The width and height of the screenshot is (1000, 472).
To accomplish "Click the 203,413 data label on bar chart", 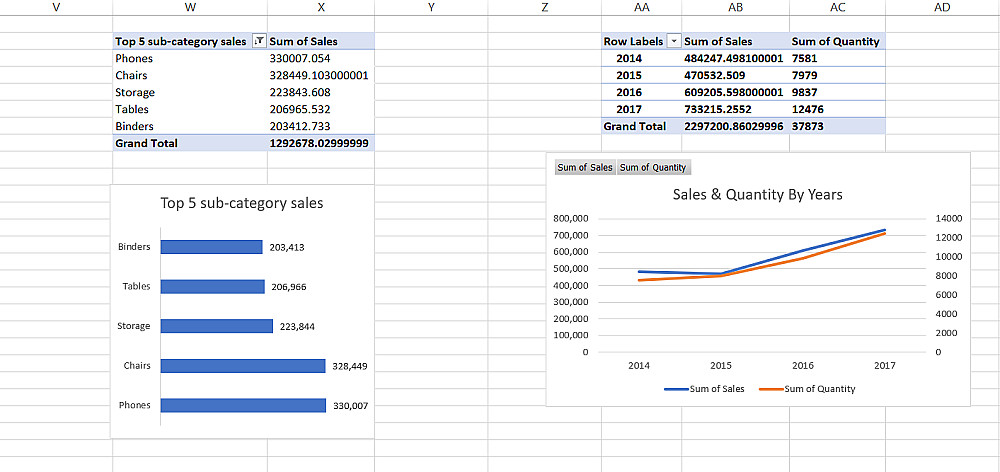I will (x=287, y=247).
